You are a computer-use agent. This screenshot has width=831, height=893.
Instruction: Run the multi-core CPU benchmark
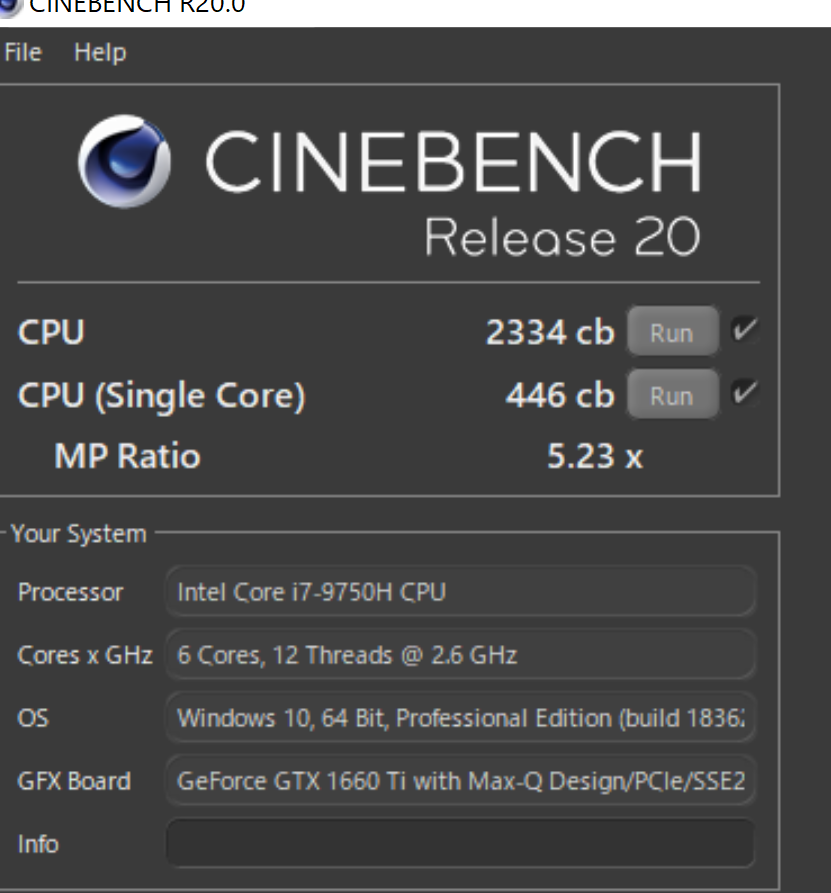[x=673, y=332]
